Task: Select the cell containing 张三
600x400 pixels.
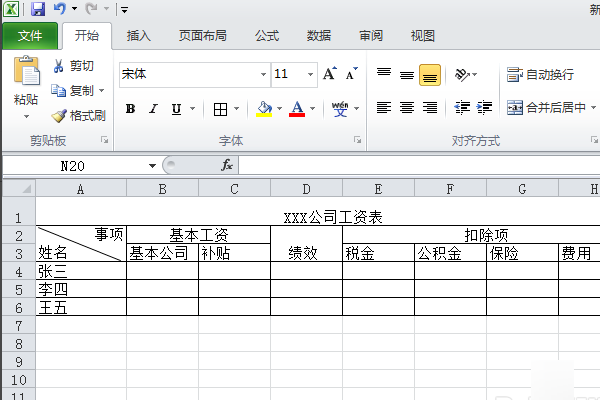Action: click(x=81, y=271)
